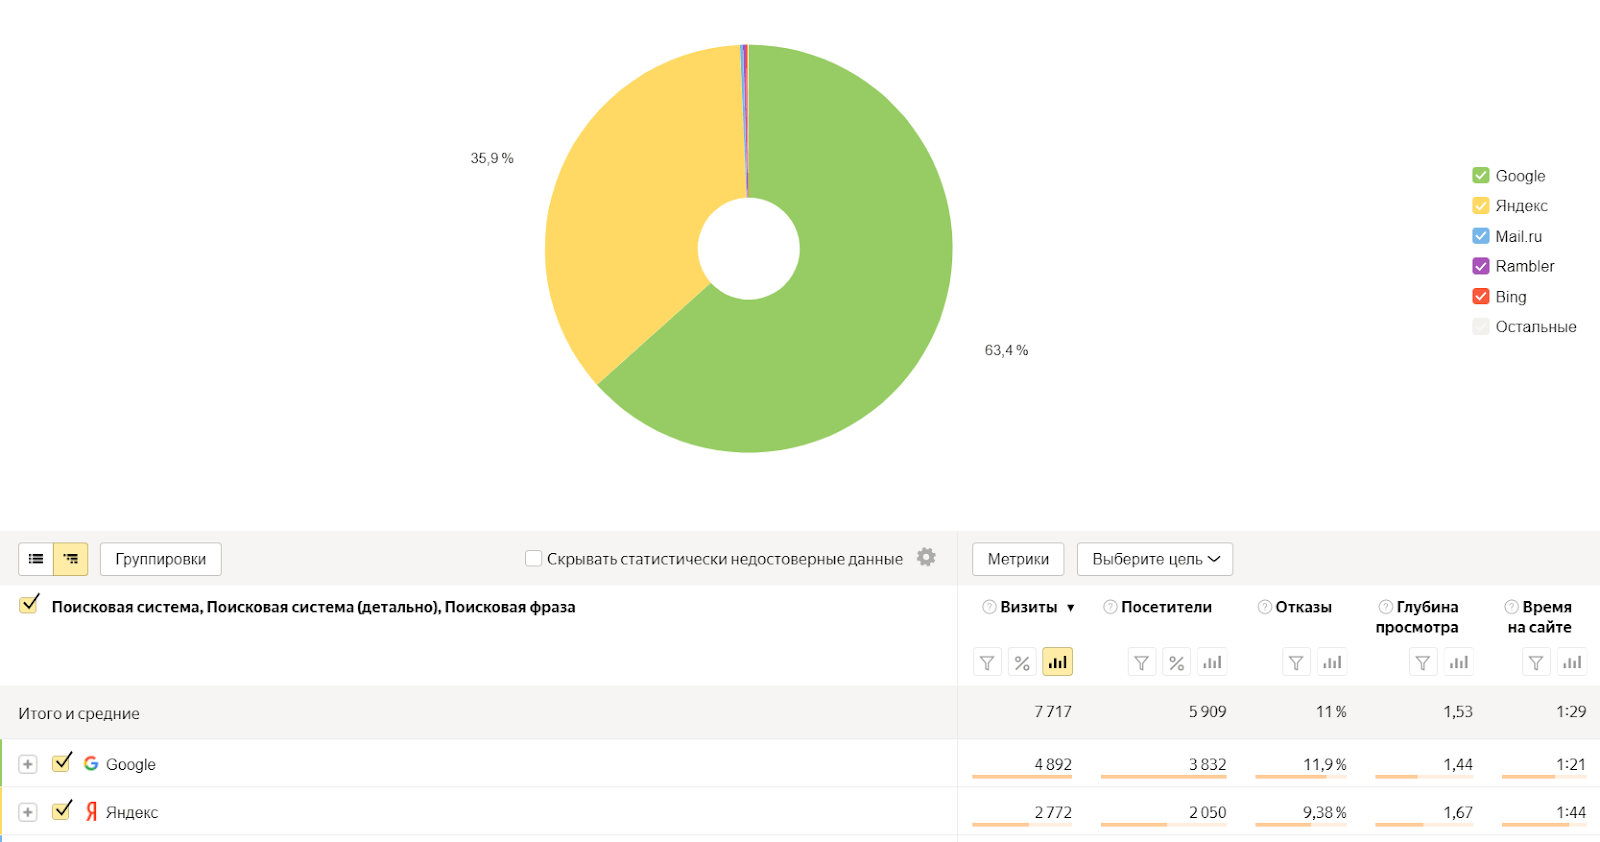The height and width of the screenshot is (842, 1600).
Task: Expand the Яндекс row
Action: [x=28, y=812]
